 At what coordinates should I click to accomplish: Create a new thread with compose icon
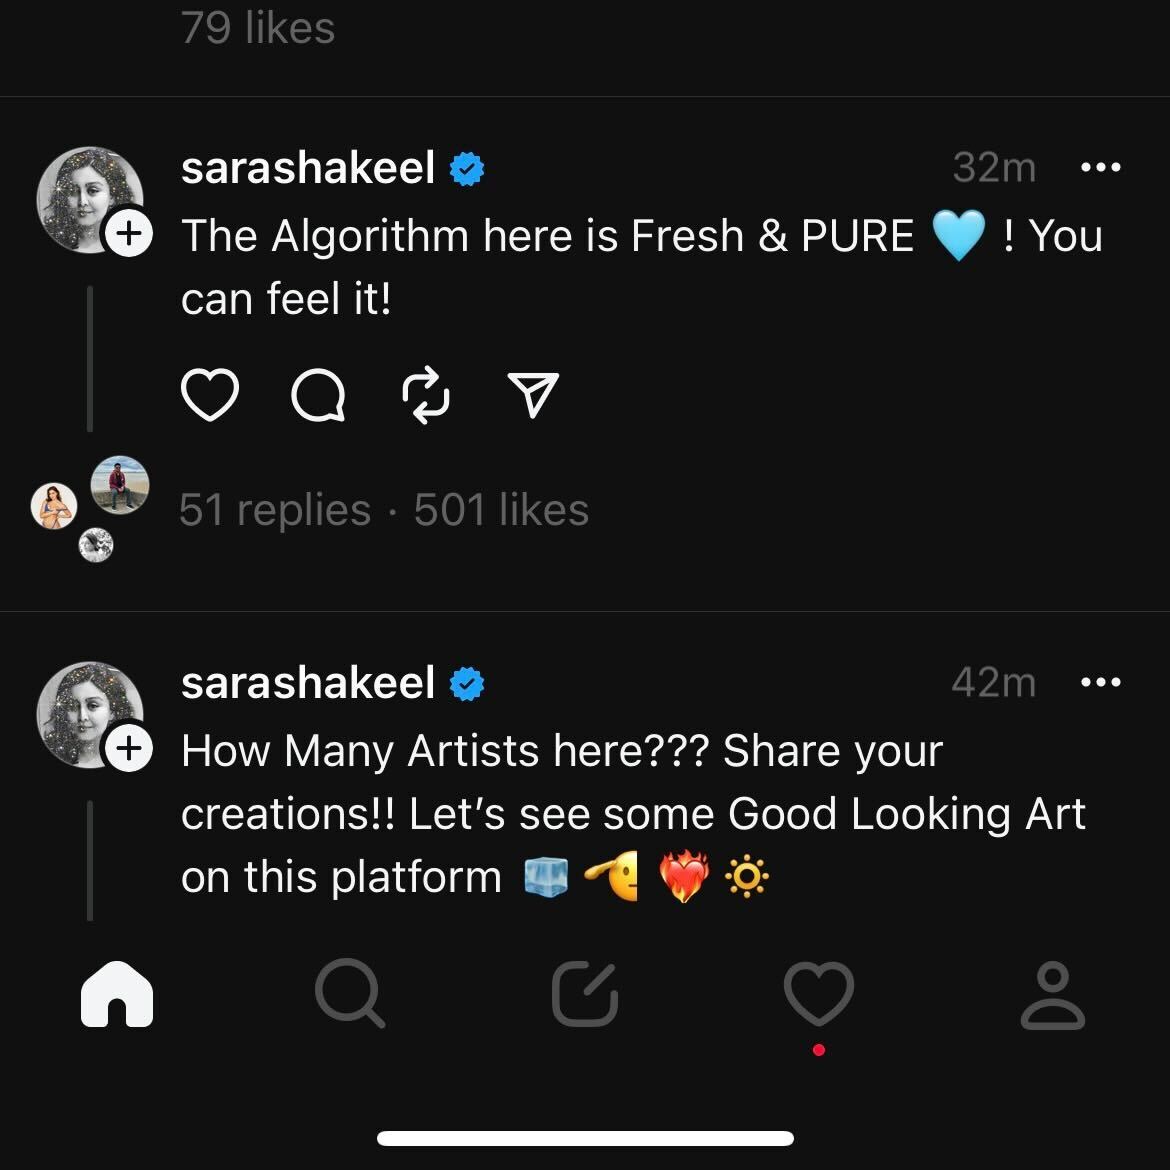[585, 994]
